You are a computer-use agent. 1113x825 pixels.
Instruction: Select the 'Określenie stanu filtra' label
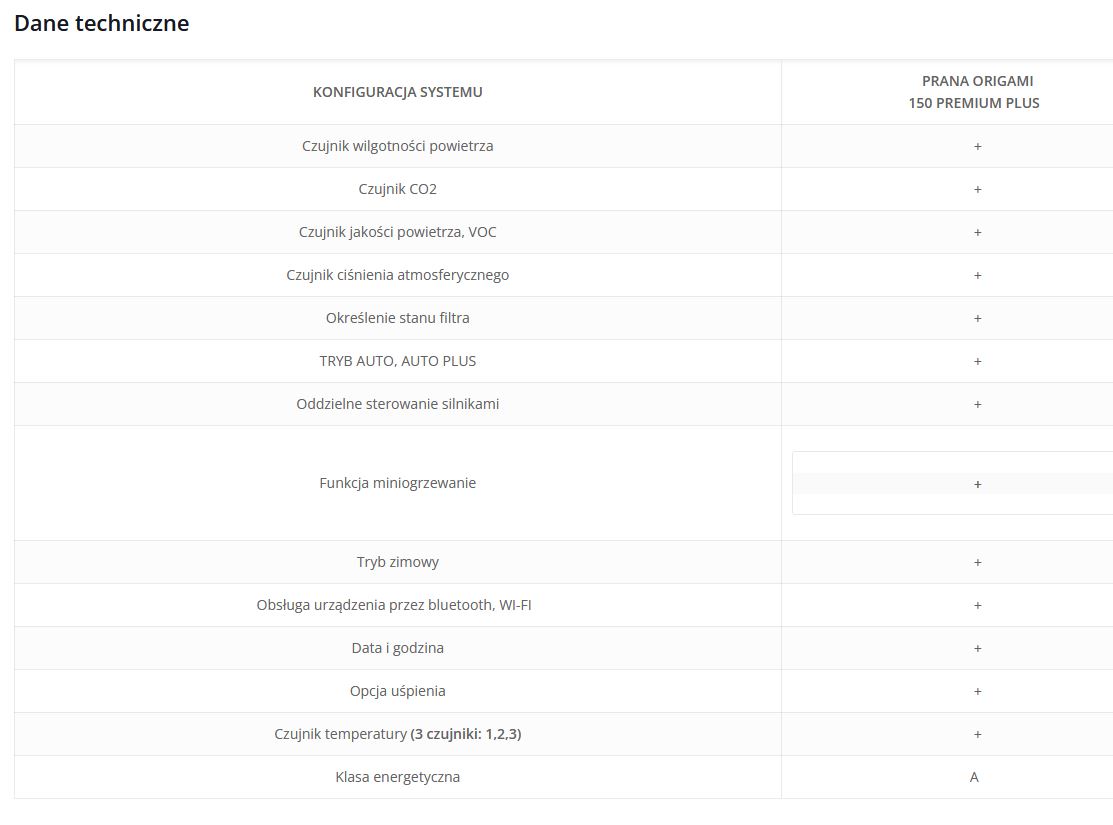coord(397,318)
